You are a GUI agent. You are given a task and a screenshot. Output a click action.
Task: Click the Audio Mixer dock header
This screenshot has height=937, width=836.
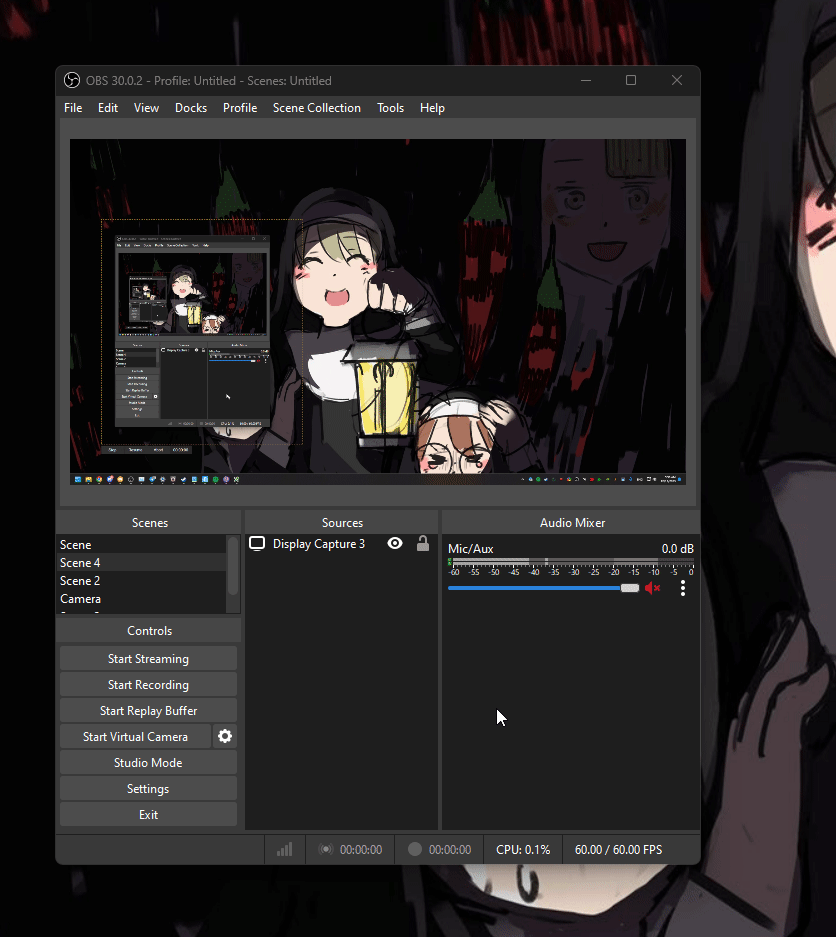tap(572, 522)
